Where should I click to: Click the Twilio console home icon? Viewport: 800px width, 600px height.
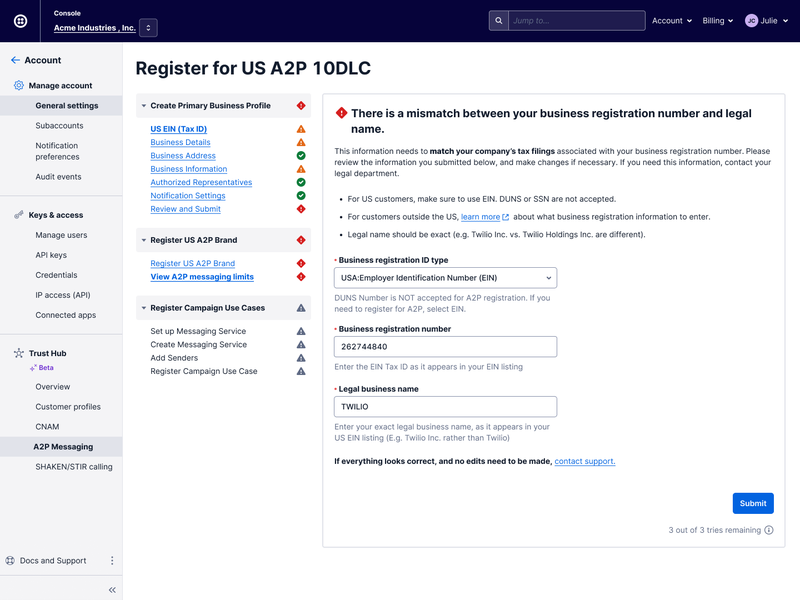coord(20,20)
